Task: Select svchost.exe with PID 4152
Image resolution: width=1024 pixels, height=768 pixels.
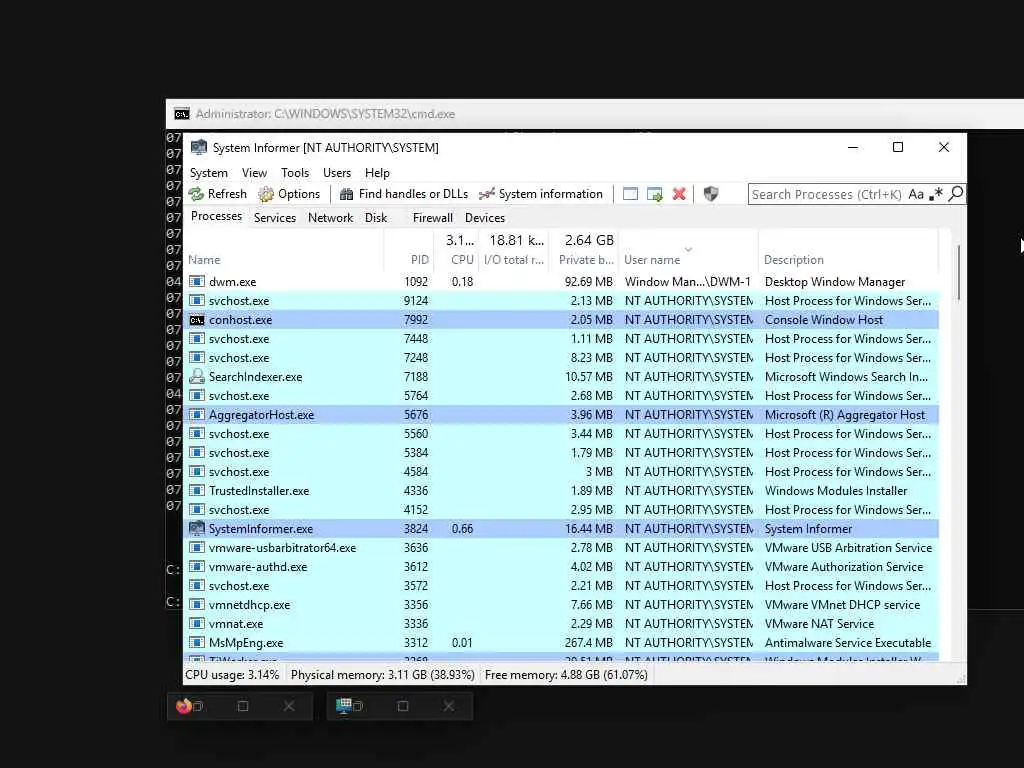Action: 562,509
